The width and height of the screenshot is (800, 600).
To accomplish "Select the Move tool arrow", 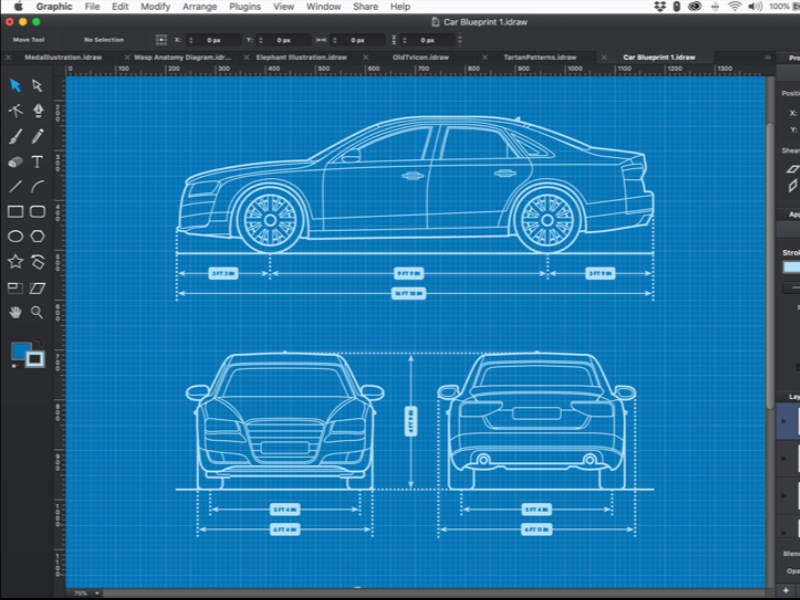I will (x=15, y=85).
